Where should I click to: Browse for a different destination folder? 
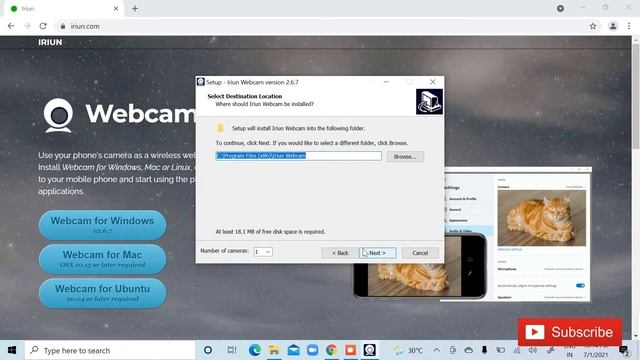coord(405,157)
